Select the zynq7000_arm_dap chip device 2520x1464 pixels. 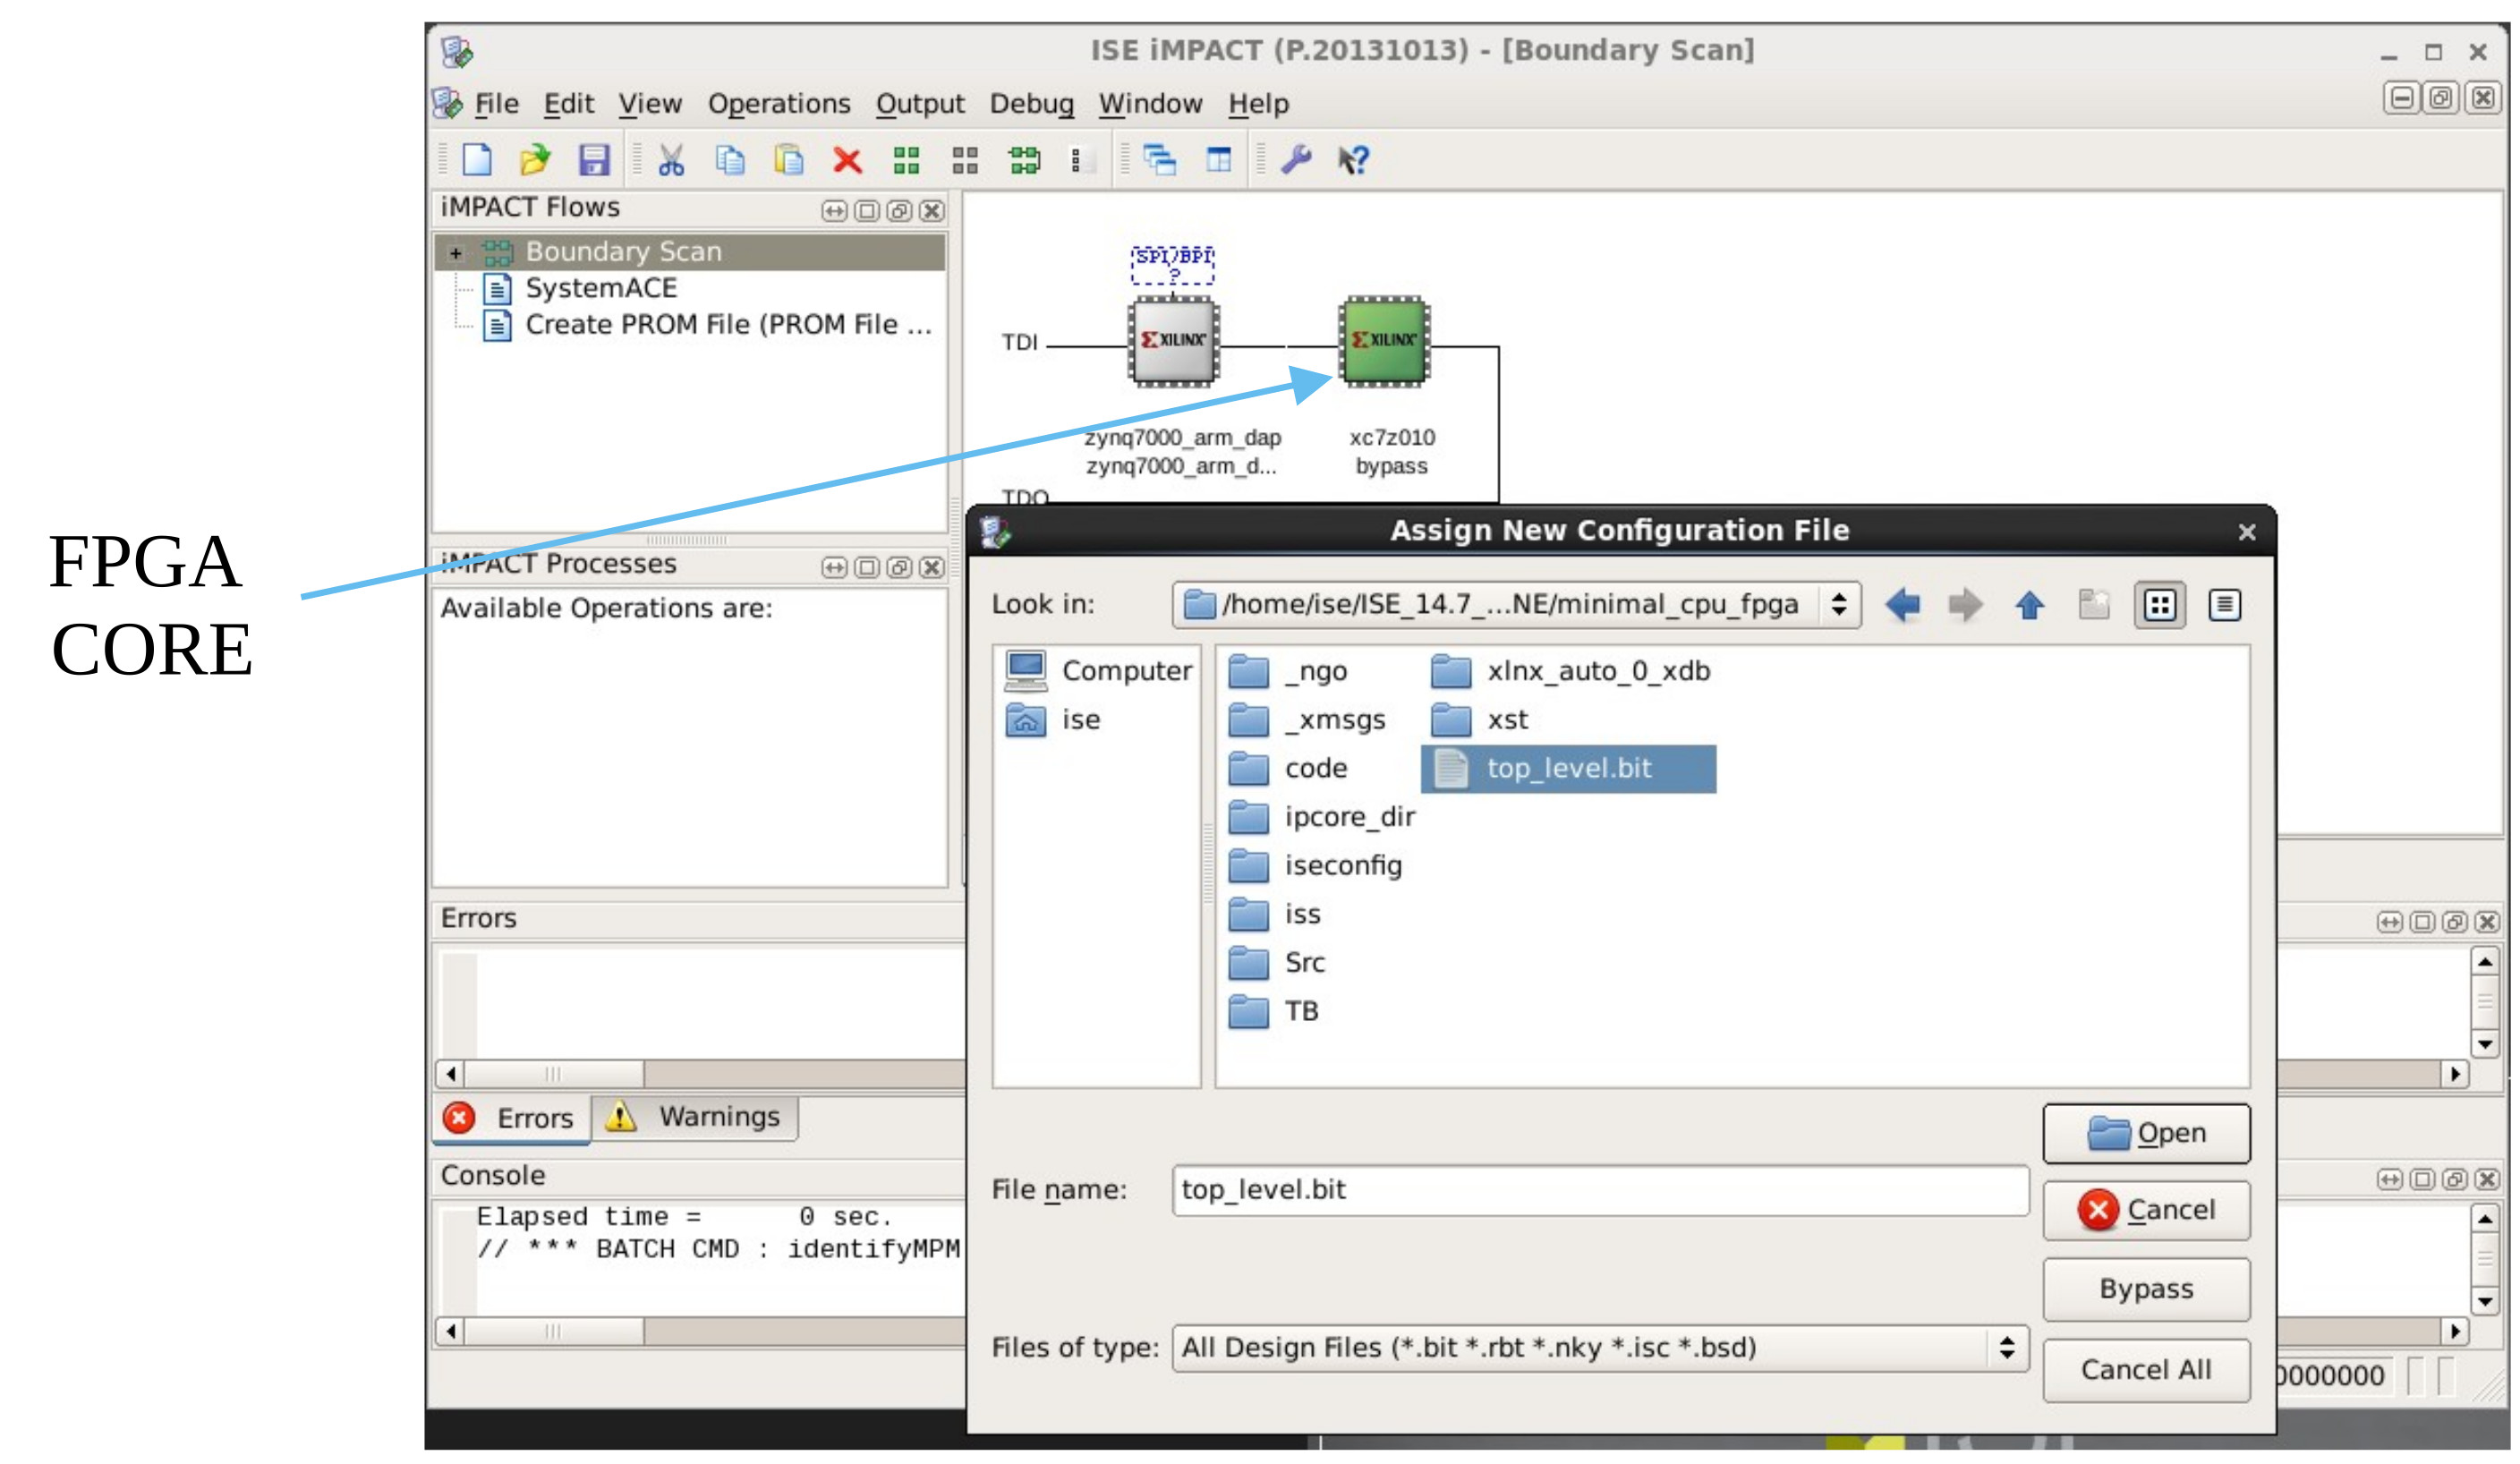1174,341
